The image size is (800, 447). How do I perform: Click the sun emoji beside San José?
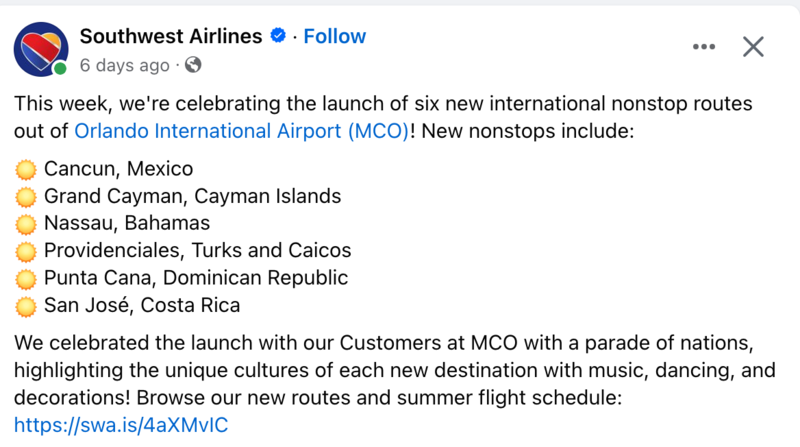coord(26,307)
